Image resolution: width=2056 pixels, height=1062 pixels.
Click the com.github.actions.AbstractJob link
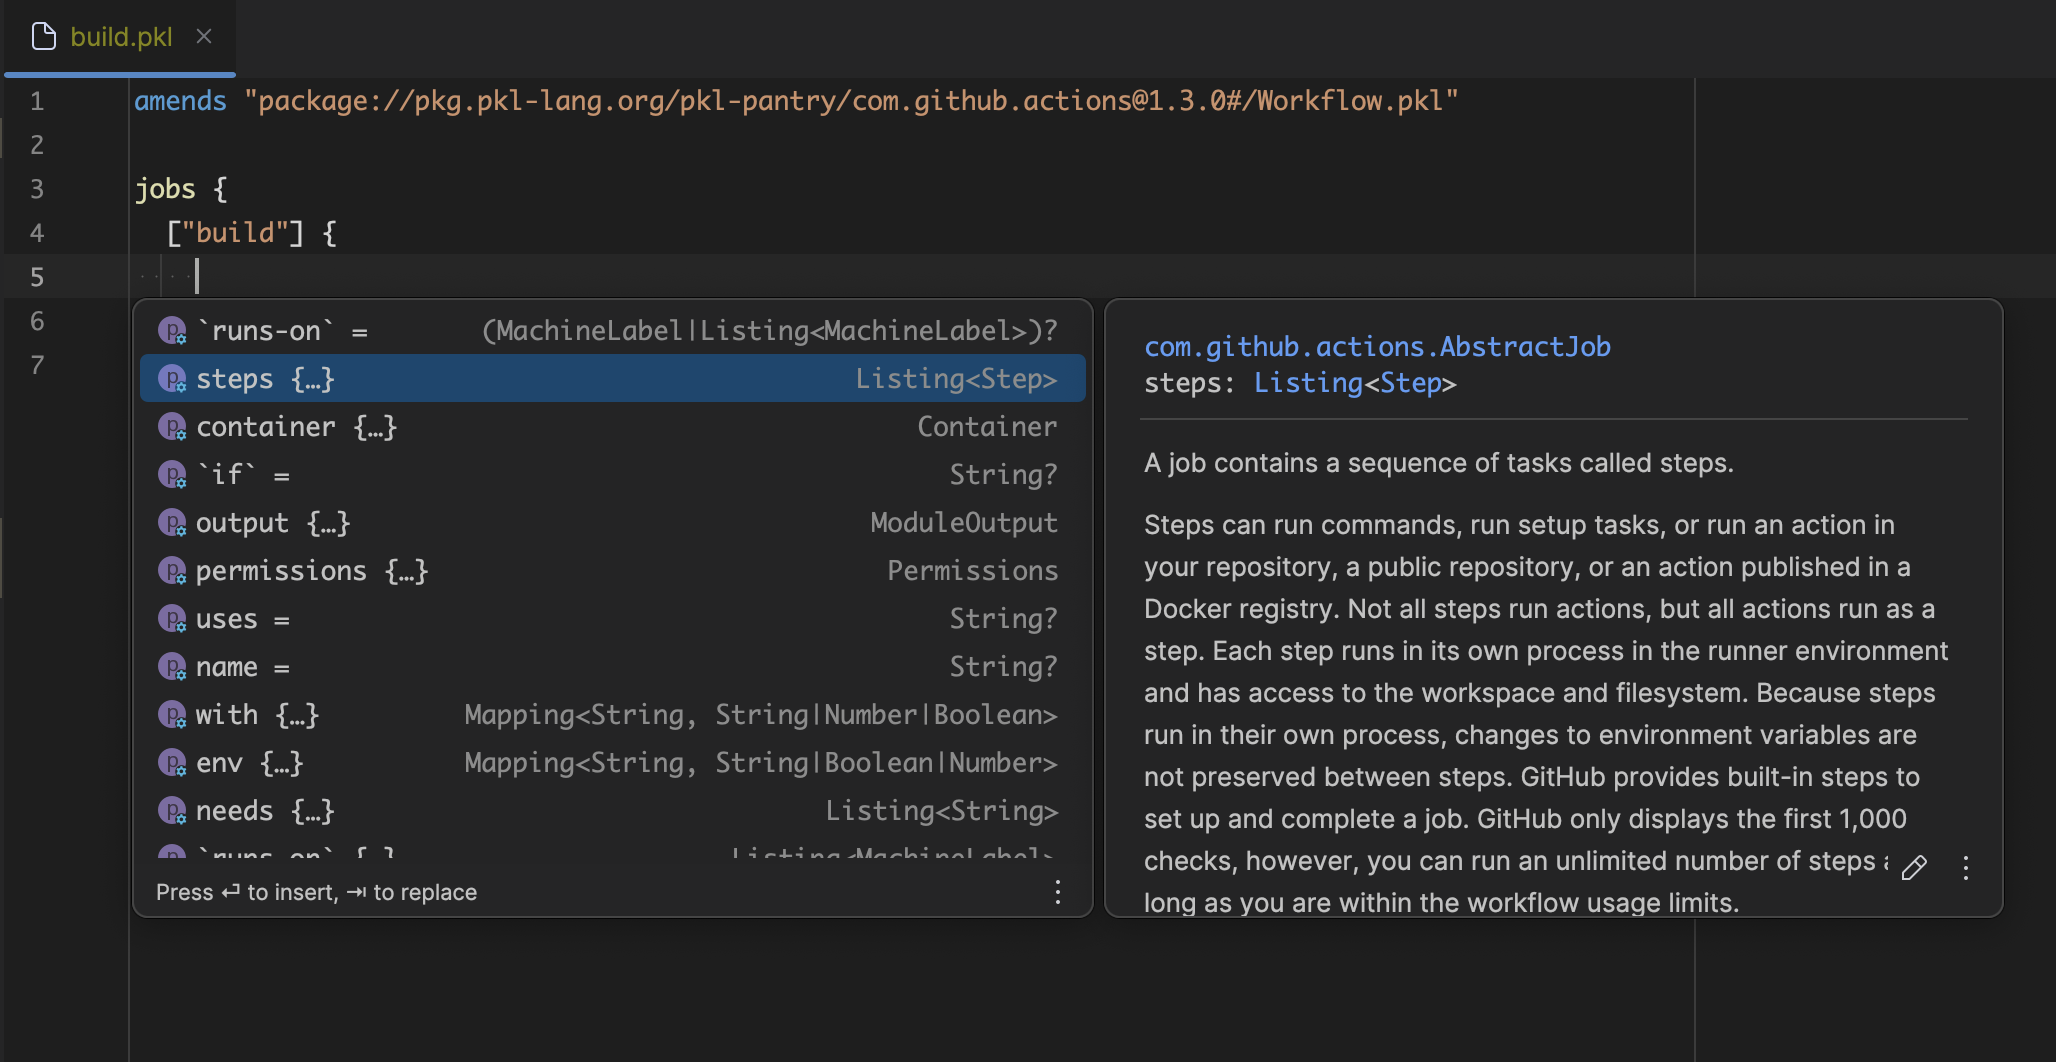[1378, 346]
